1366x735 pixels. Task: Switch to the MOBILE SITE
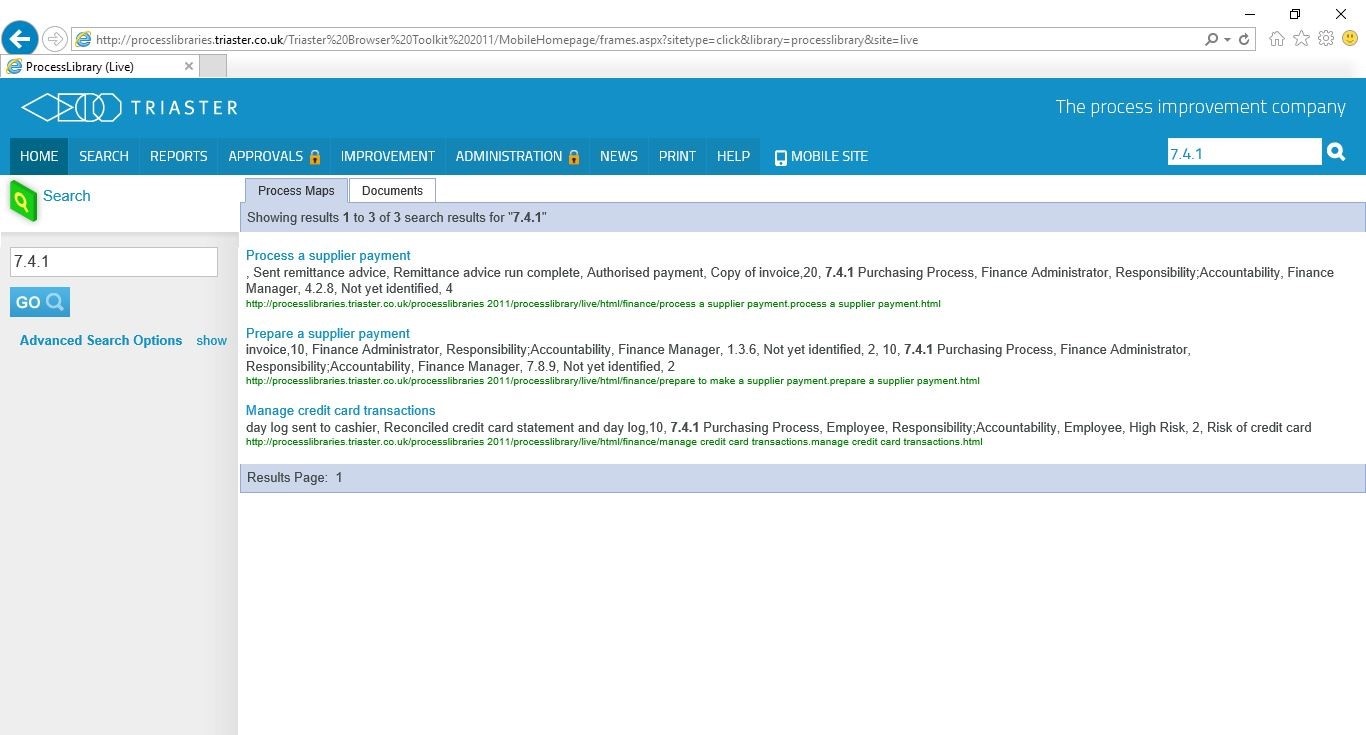821,156
